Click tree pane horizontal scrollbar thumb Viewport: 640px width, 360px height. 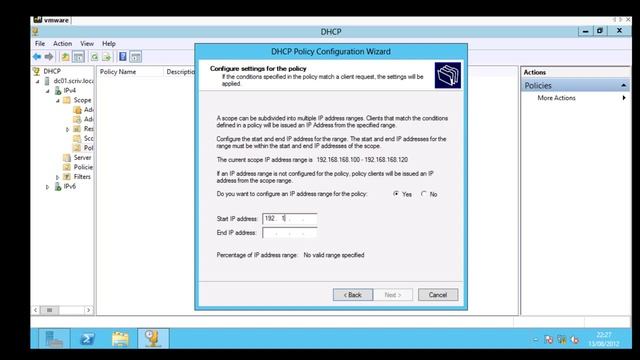[x=50, y=310]
